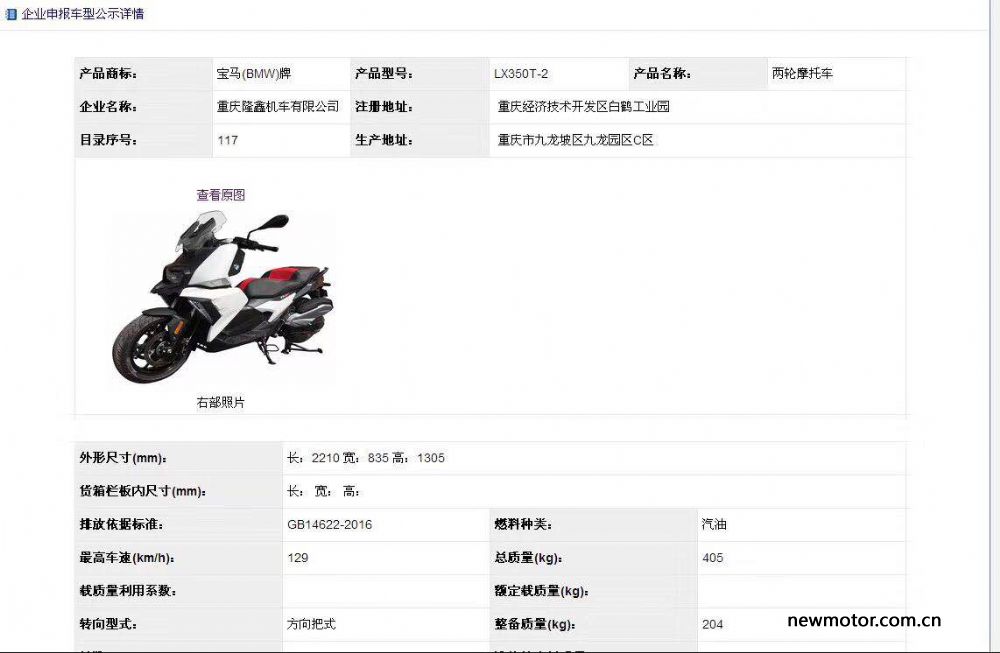
Task: Select emission standard GB14622-2016
Action: click(x=330, y=525)
